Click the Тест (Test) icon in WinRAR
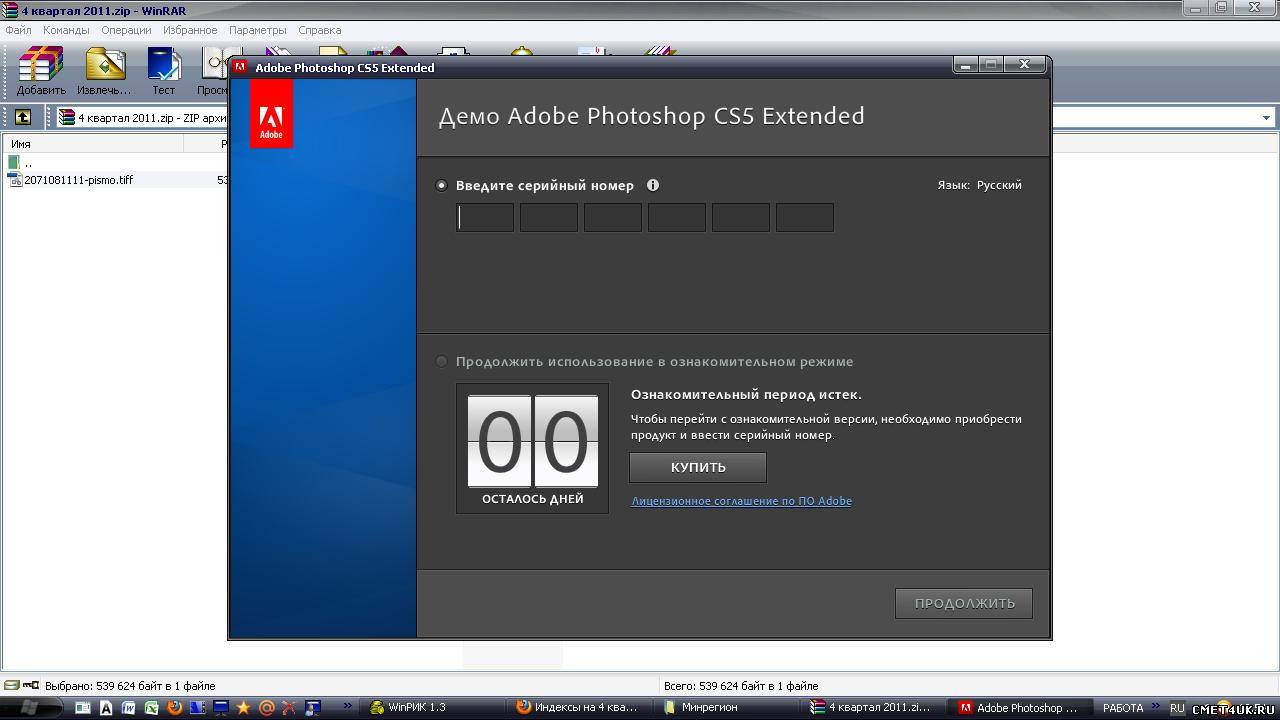The width and height of the screenshot is (1280, 720). coord(163,66)
